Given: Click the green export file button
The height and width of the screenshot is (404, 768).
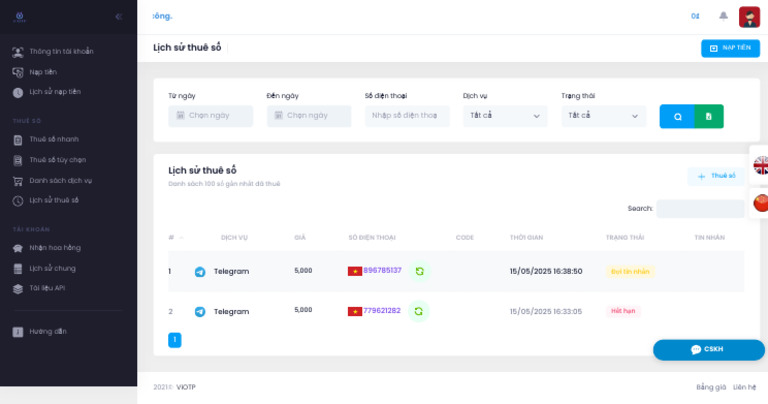Looking at the screenshot, I should coord(708,116).
